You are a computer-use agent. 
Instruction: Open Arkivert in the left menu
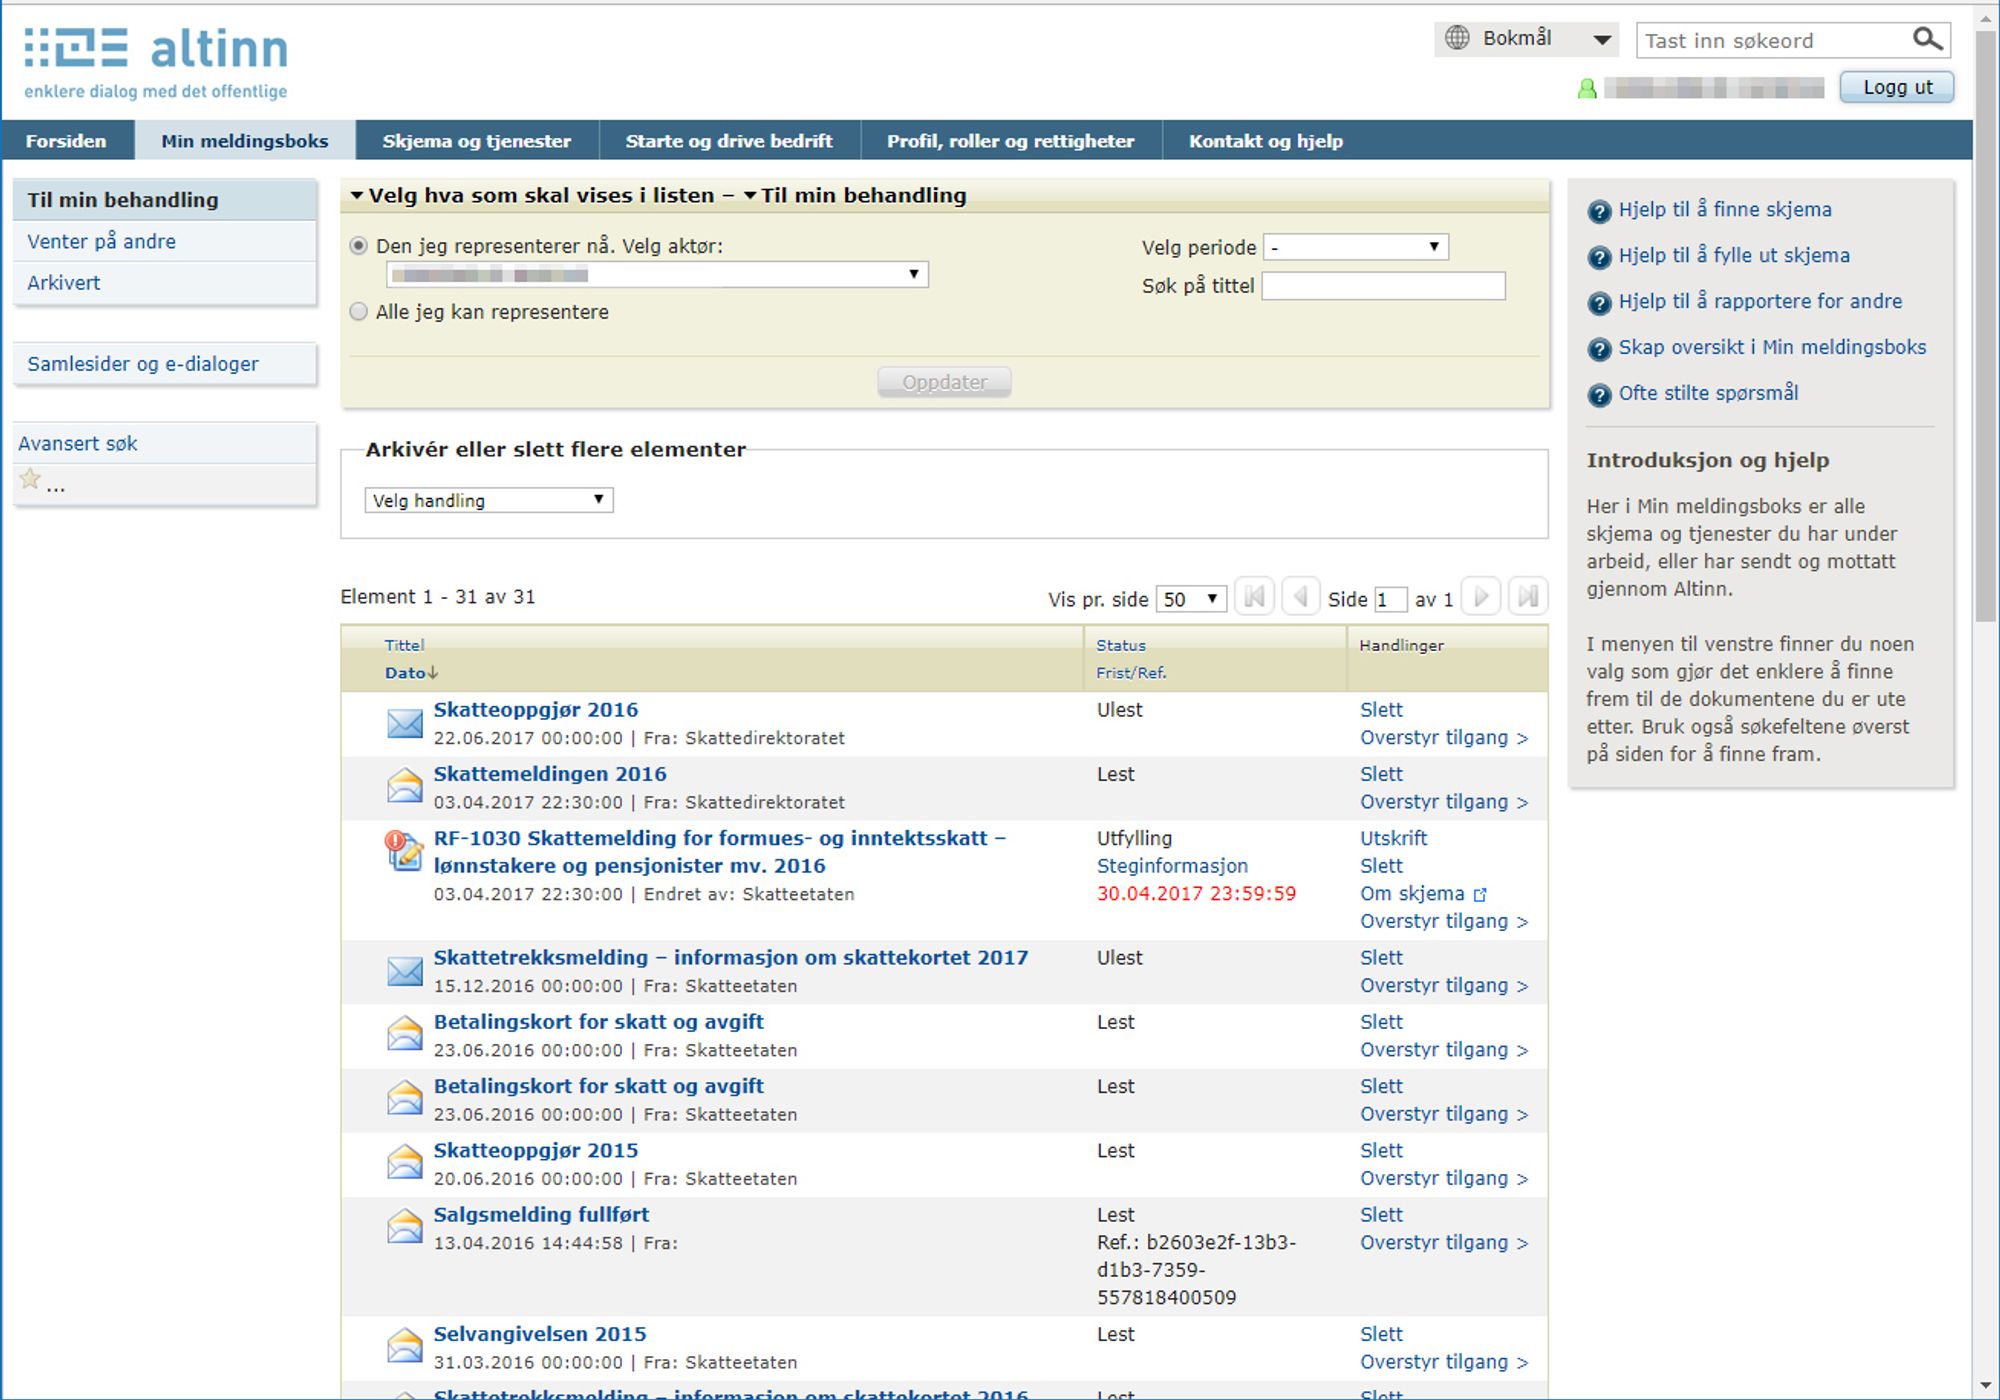tap(165, 283)
